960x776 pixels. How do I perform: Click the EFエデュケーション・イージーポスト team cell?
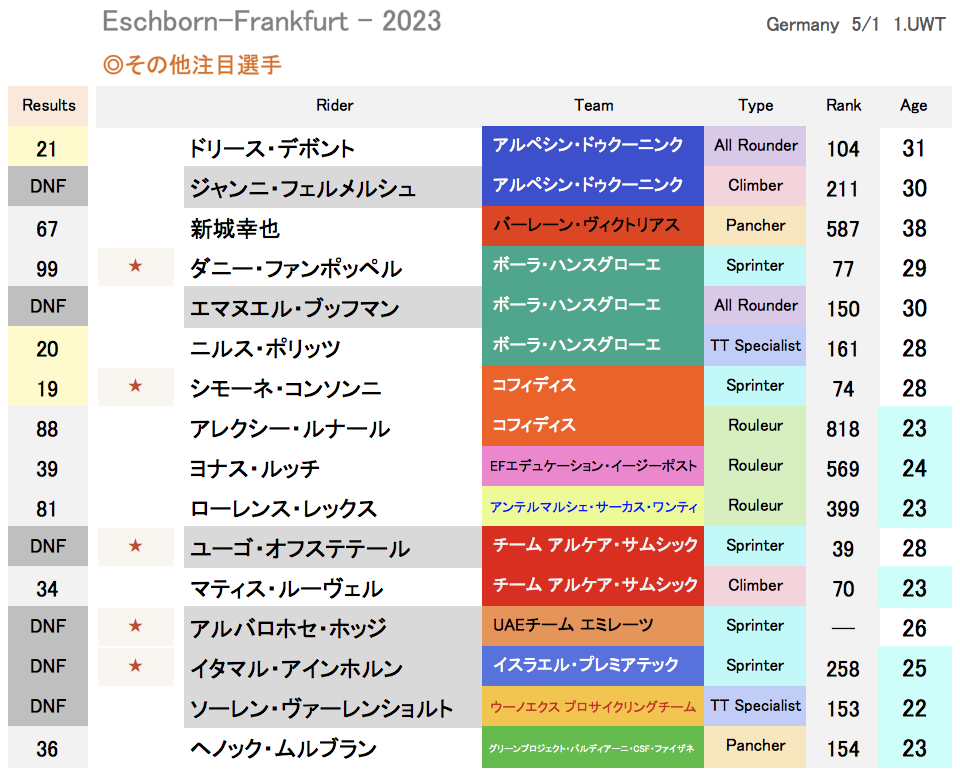click(x=593, y=466)
